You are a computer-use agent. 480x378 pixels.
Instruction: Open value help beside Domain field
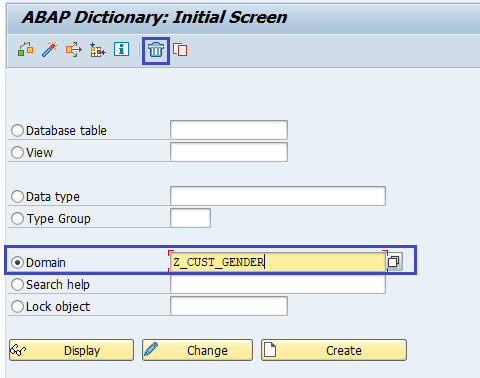coord(394,262)
